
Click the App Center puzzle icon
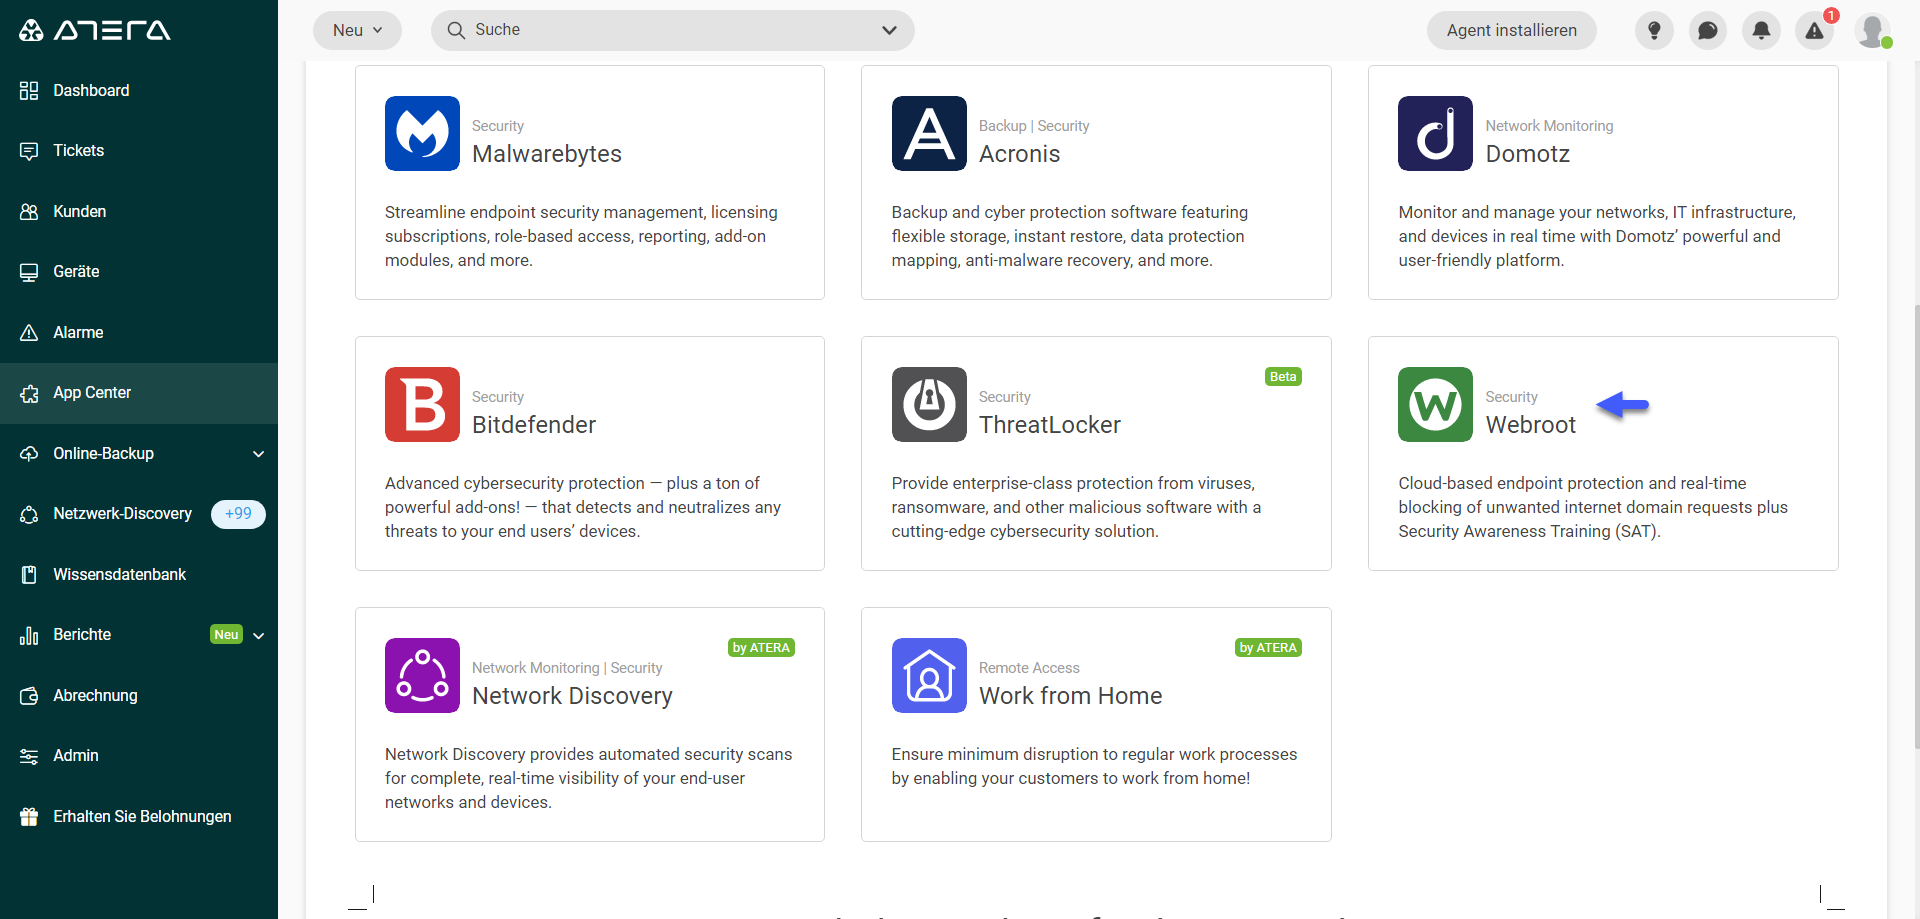click(x=29, y=393)
